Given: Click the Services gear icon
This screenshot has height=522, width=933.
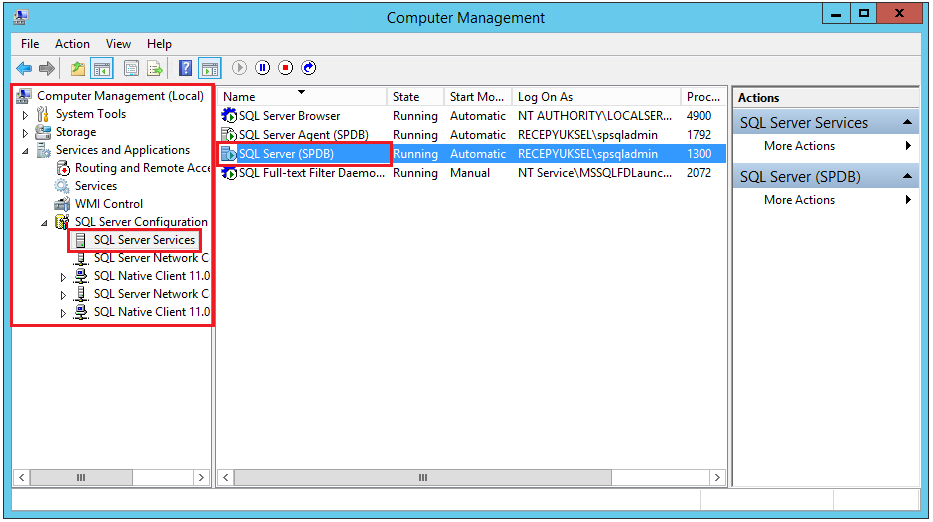Looking at the screenshot, I should tap(62, 186).
